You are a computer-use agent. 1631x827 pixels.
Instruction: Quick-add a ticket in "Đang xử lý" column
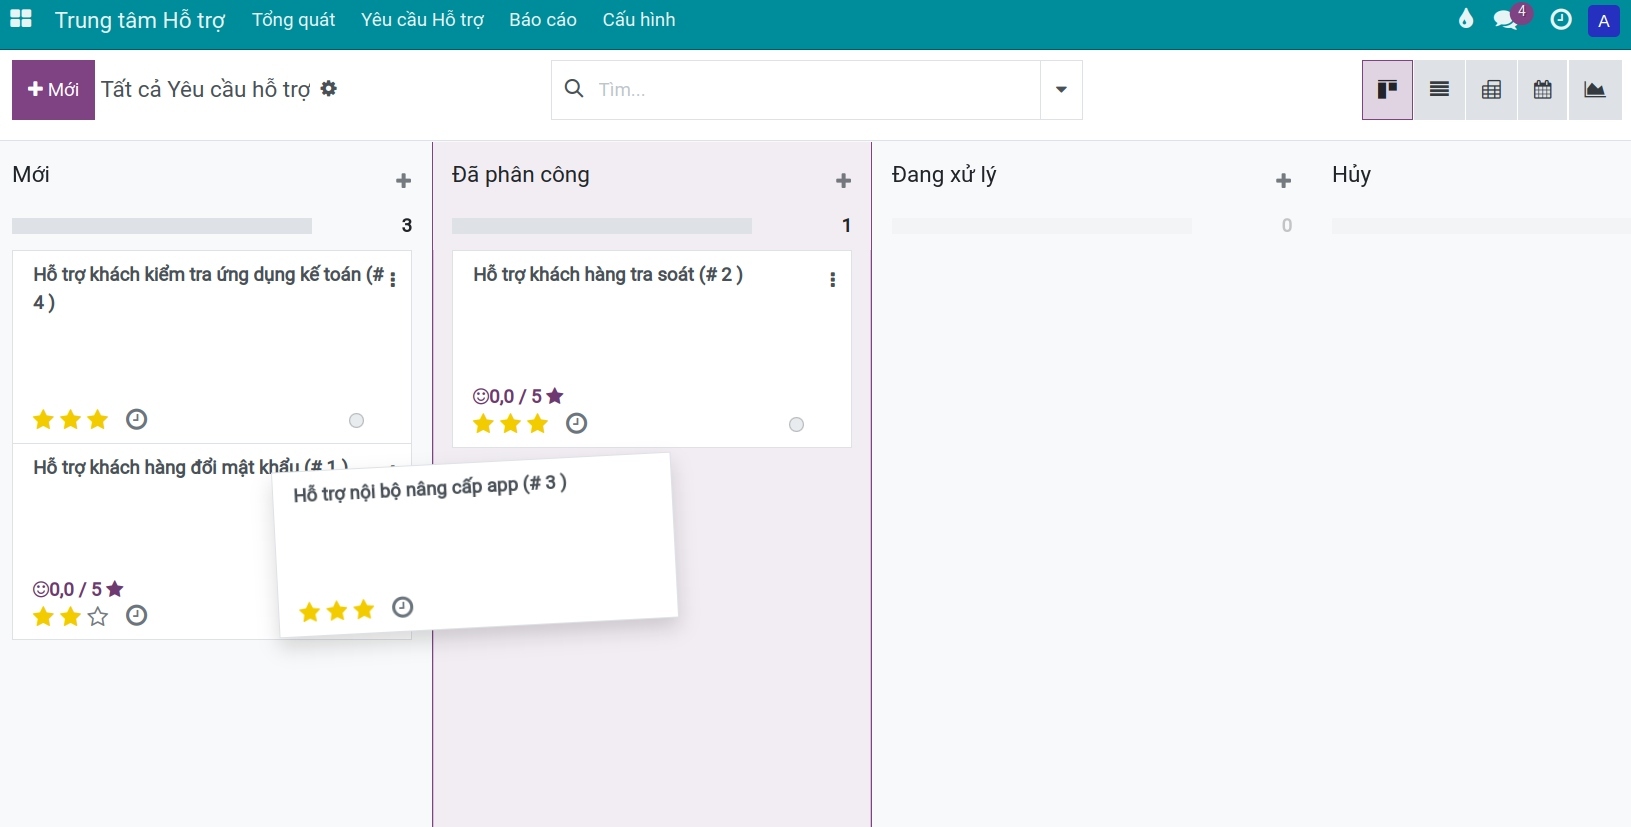pos(1283,181)
